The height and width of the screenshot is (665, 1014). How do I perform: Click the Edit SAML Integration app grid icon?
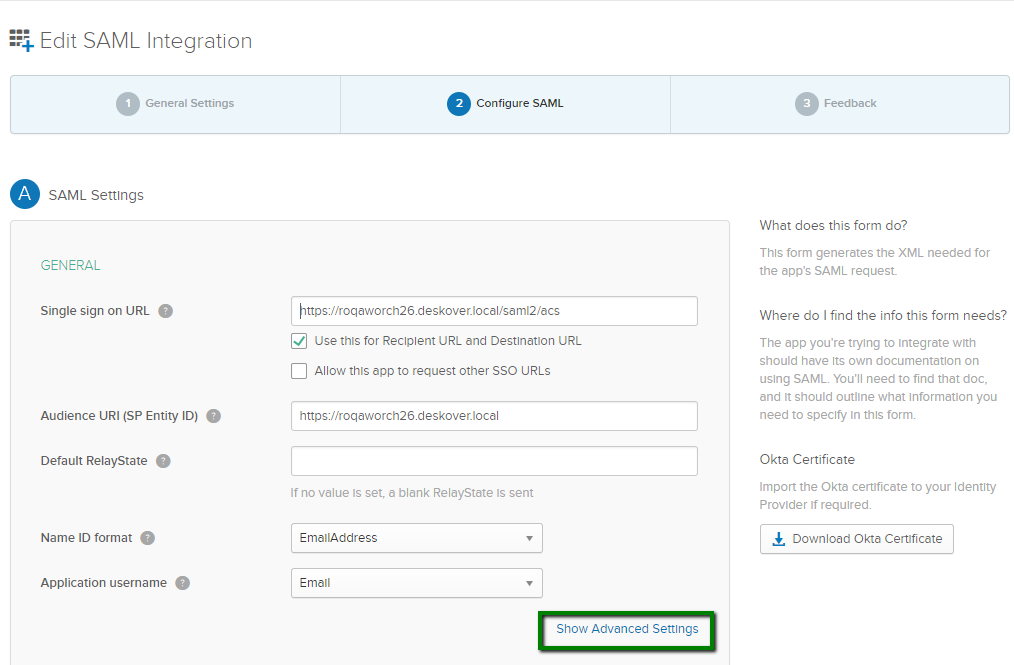(21, 40)
